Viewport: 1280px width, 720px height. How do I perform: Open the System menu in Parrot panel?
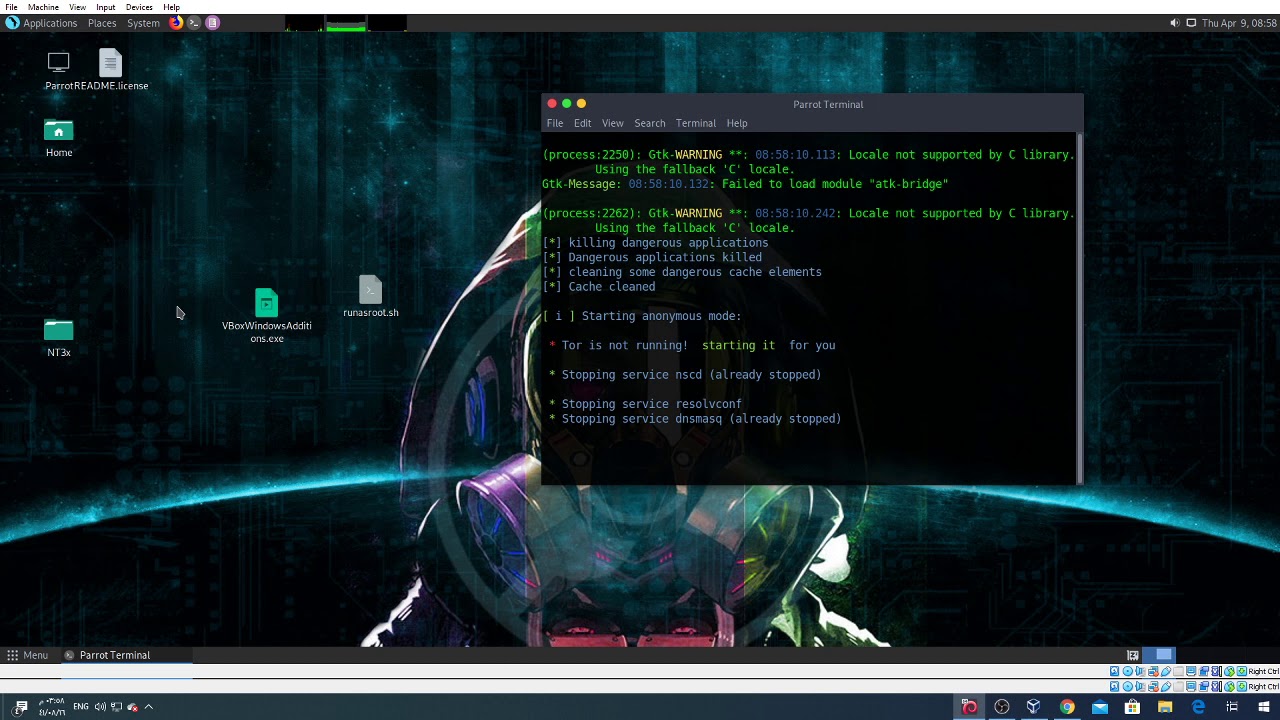(x=143, y=23)
